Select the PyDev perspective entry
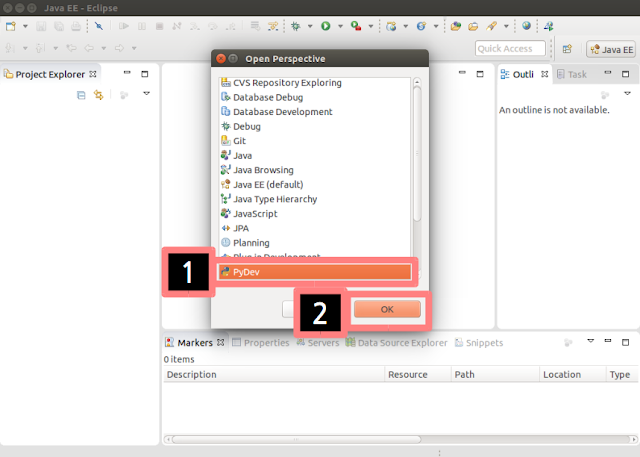640x457 pixels. pos(315,272)
